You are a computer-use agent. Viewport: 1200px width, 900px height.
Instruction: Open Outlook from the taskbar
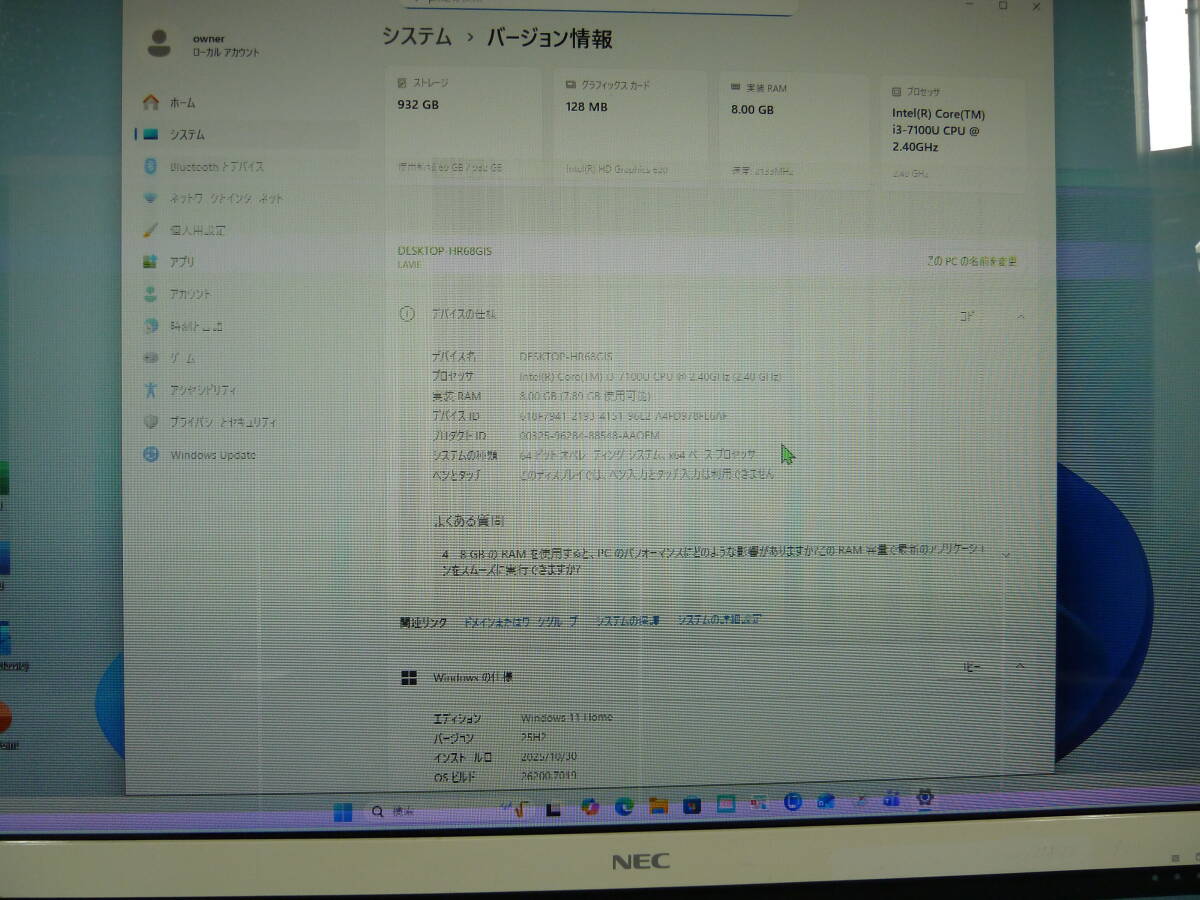[826, 801]
